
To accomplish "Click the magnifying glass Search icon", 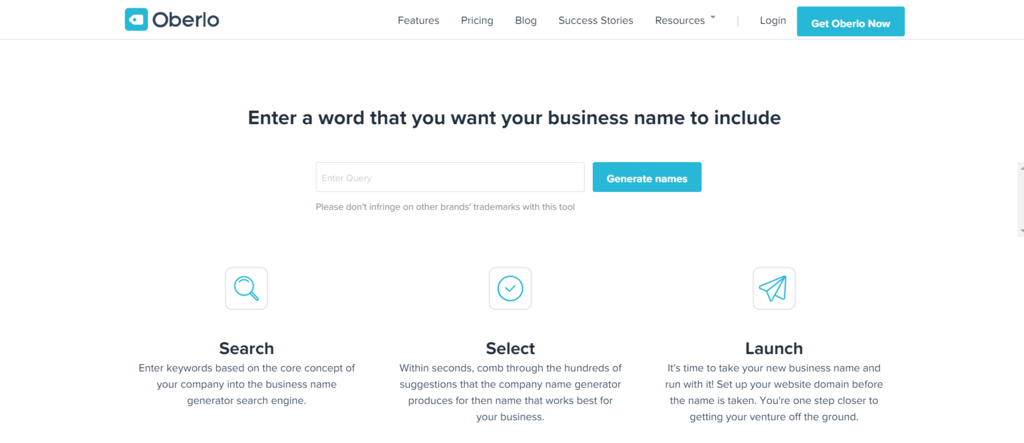I will point(246,288).
